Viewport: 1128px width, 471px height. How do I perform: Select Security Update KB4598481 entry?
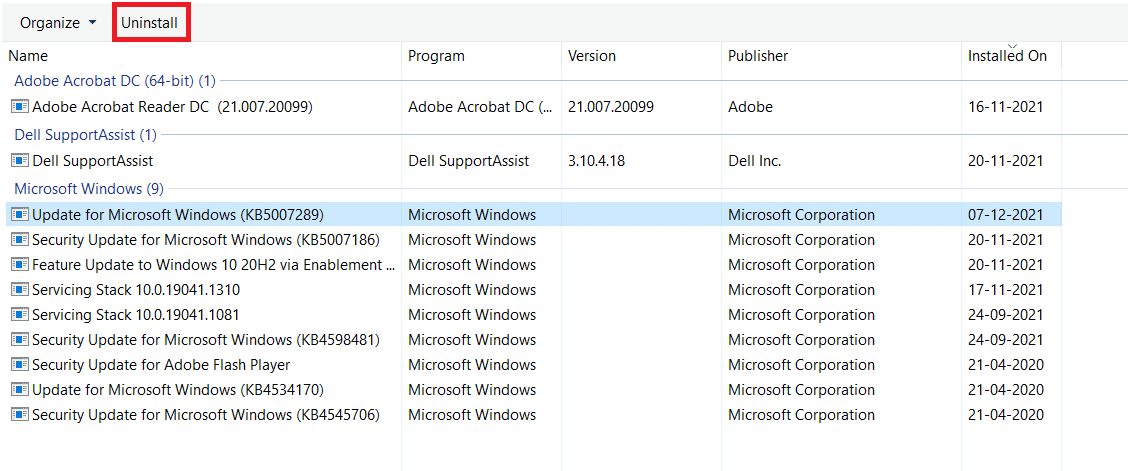[x=205, y=340]
